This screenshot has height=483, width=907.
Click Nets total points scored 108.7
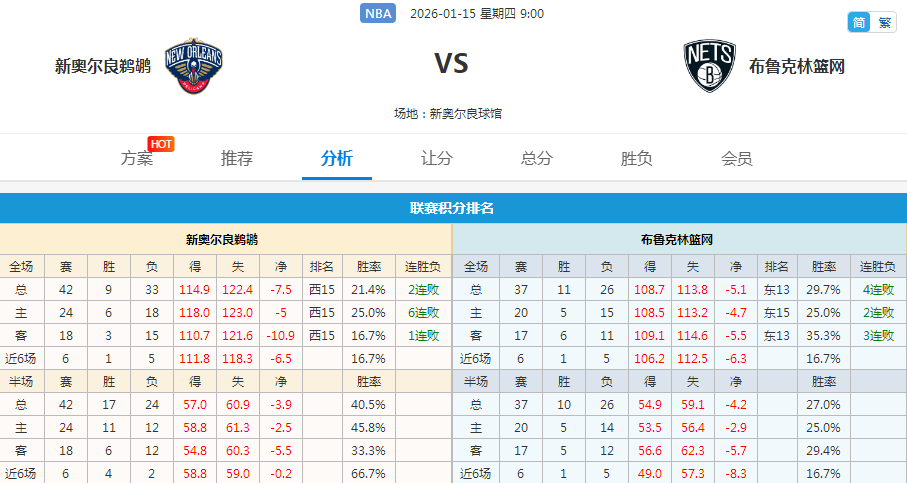650,289
